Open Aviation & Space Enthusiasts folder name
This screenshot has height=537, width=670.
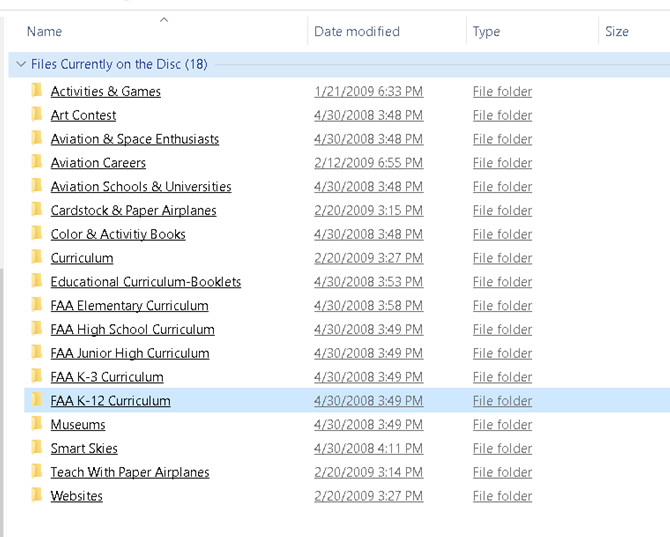[135, 139]
